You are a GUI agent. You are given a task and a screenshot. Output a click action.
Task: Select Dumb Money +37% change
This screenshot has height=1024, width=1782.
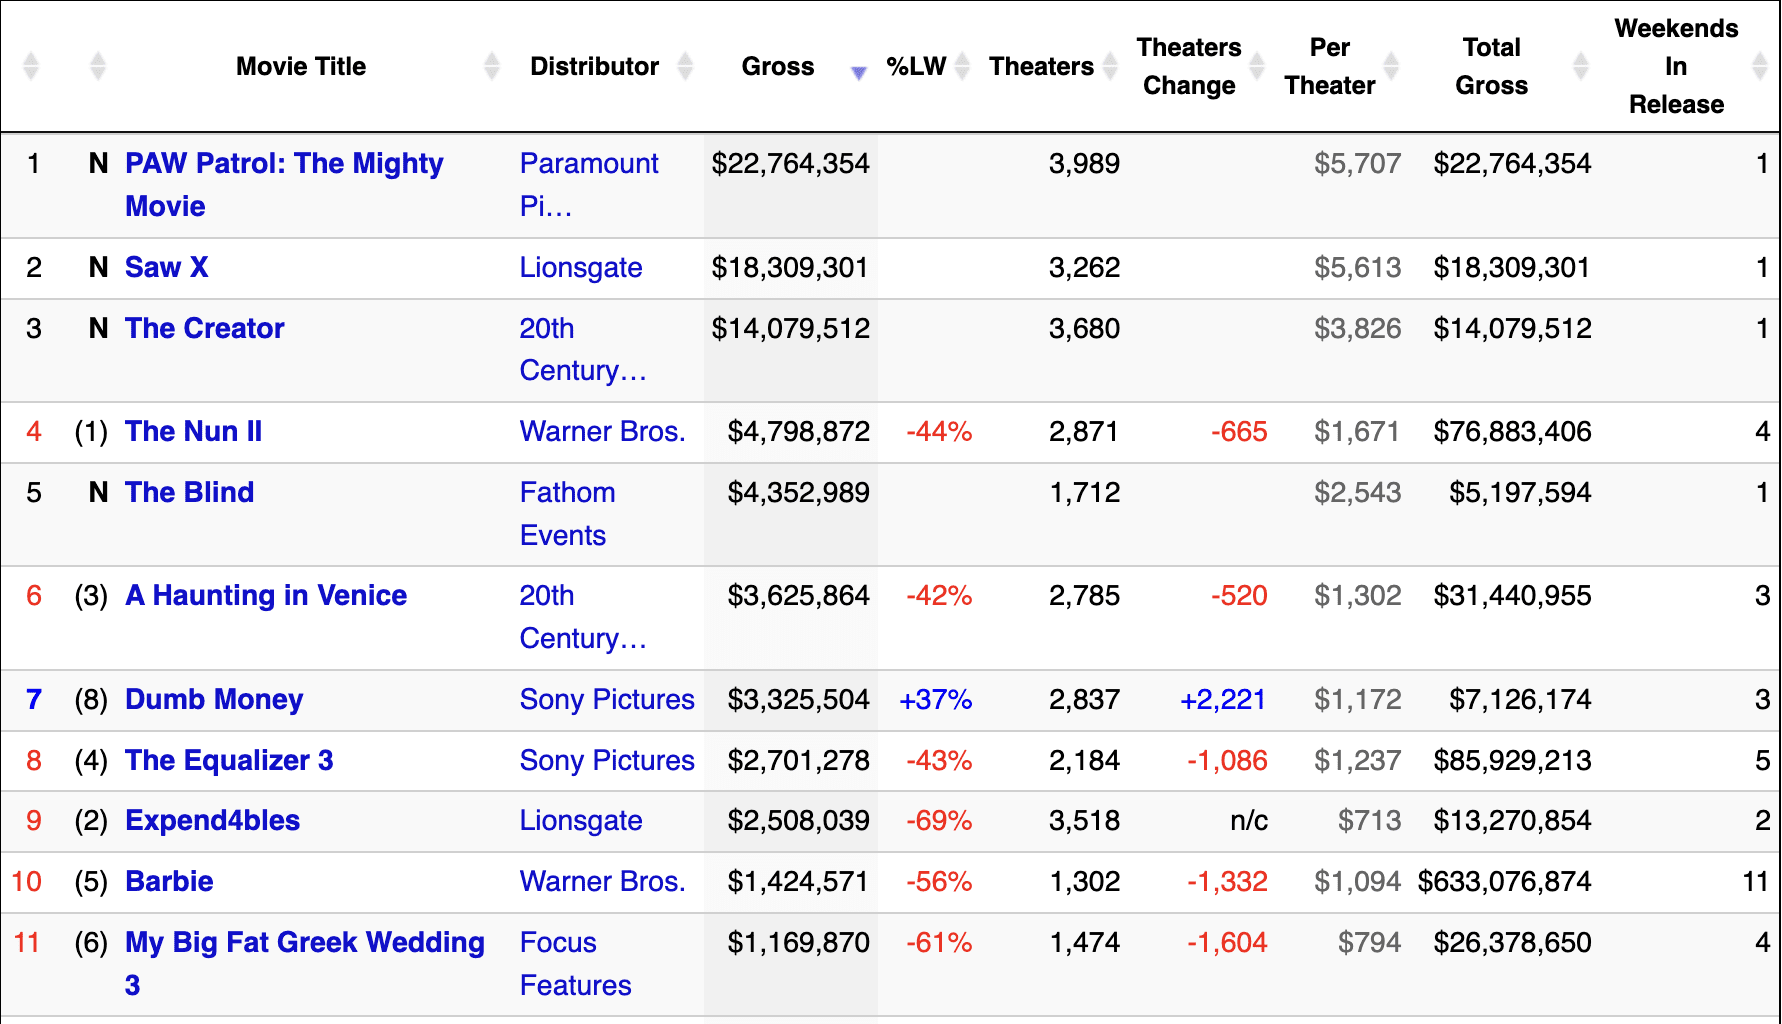[936, 699]
